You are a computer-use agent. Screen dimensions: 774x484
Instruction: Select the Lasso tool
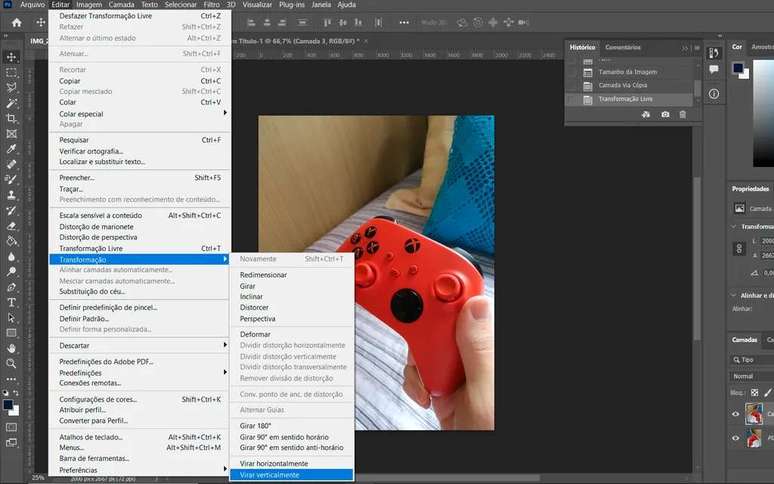(11, 88)
